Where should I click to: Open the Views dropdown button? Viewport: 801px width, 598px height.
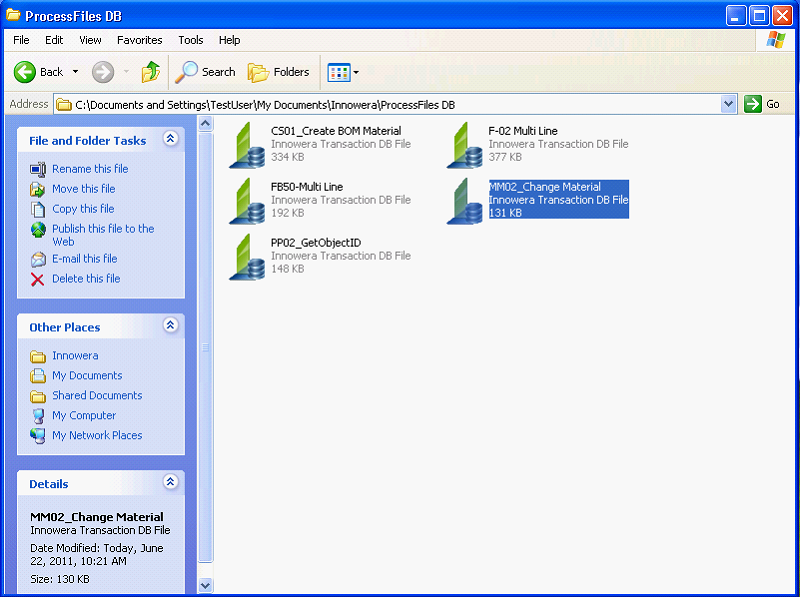[x=343, y=72]
